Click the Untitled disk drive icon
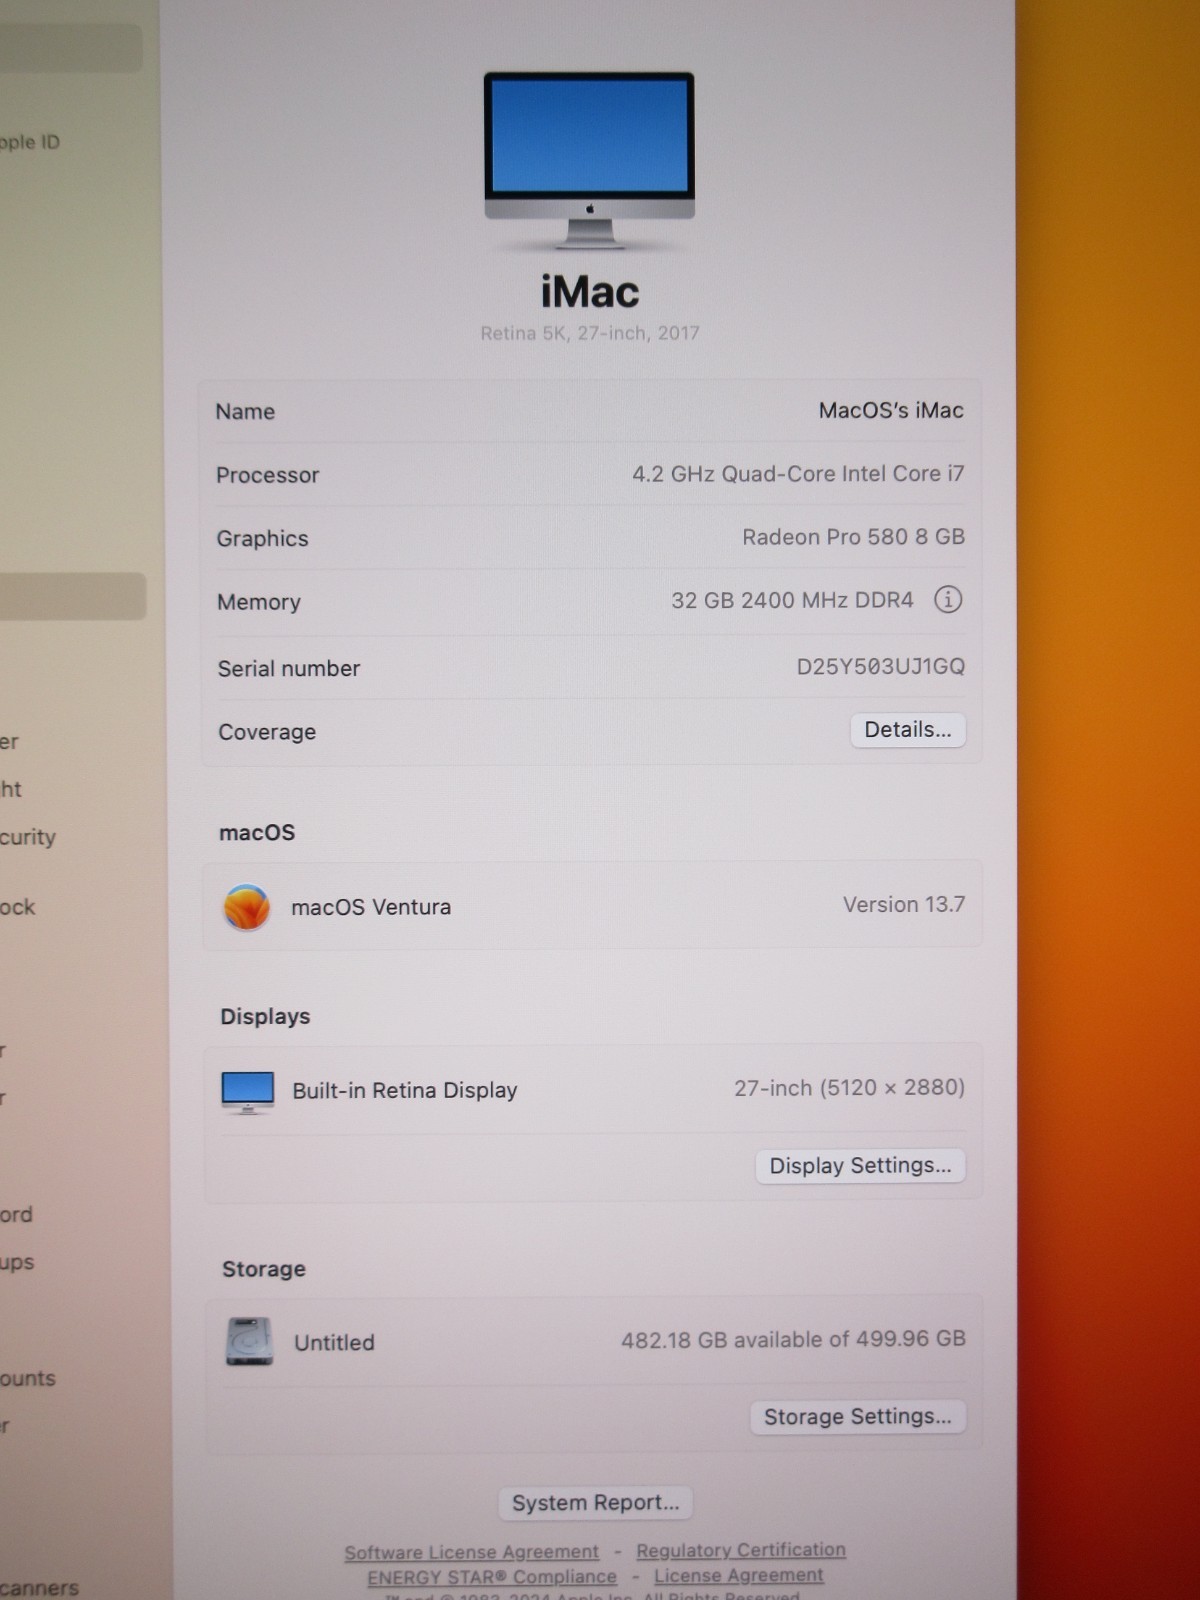 tap(249, 1341)
